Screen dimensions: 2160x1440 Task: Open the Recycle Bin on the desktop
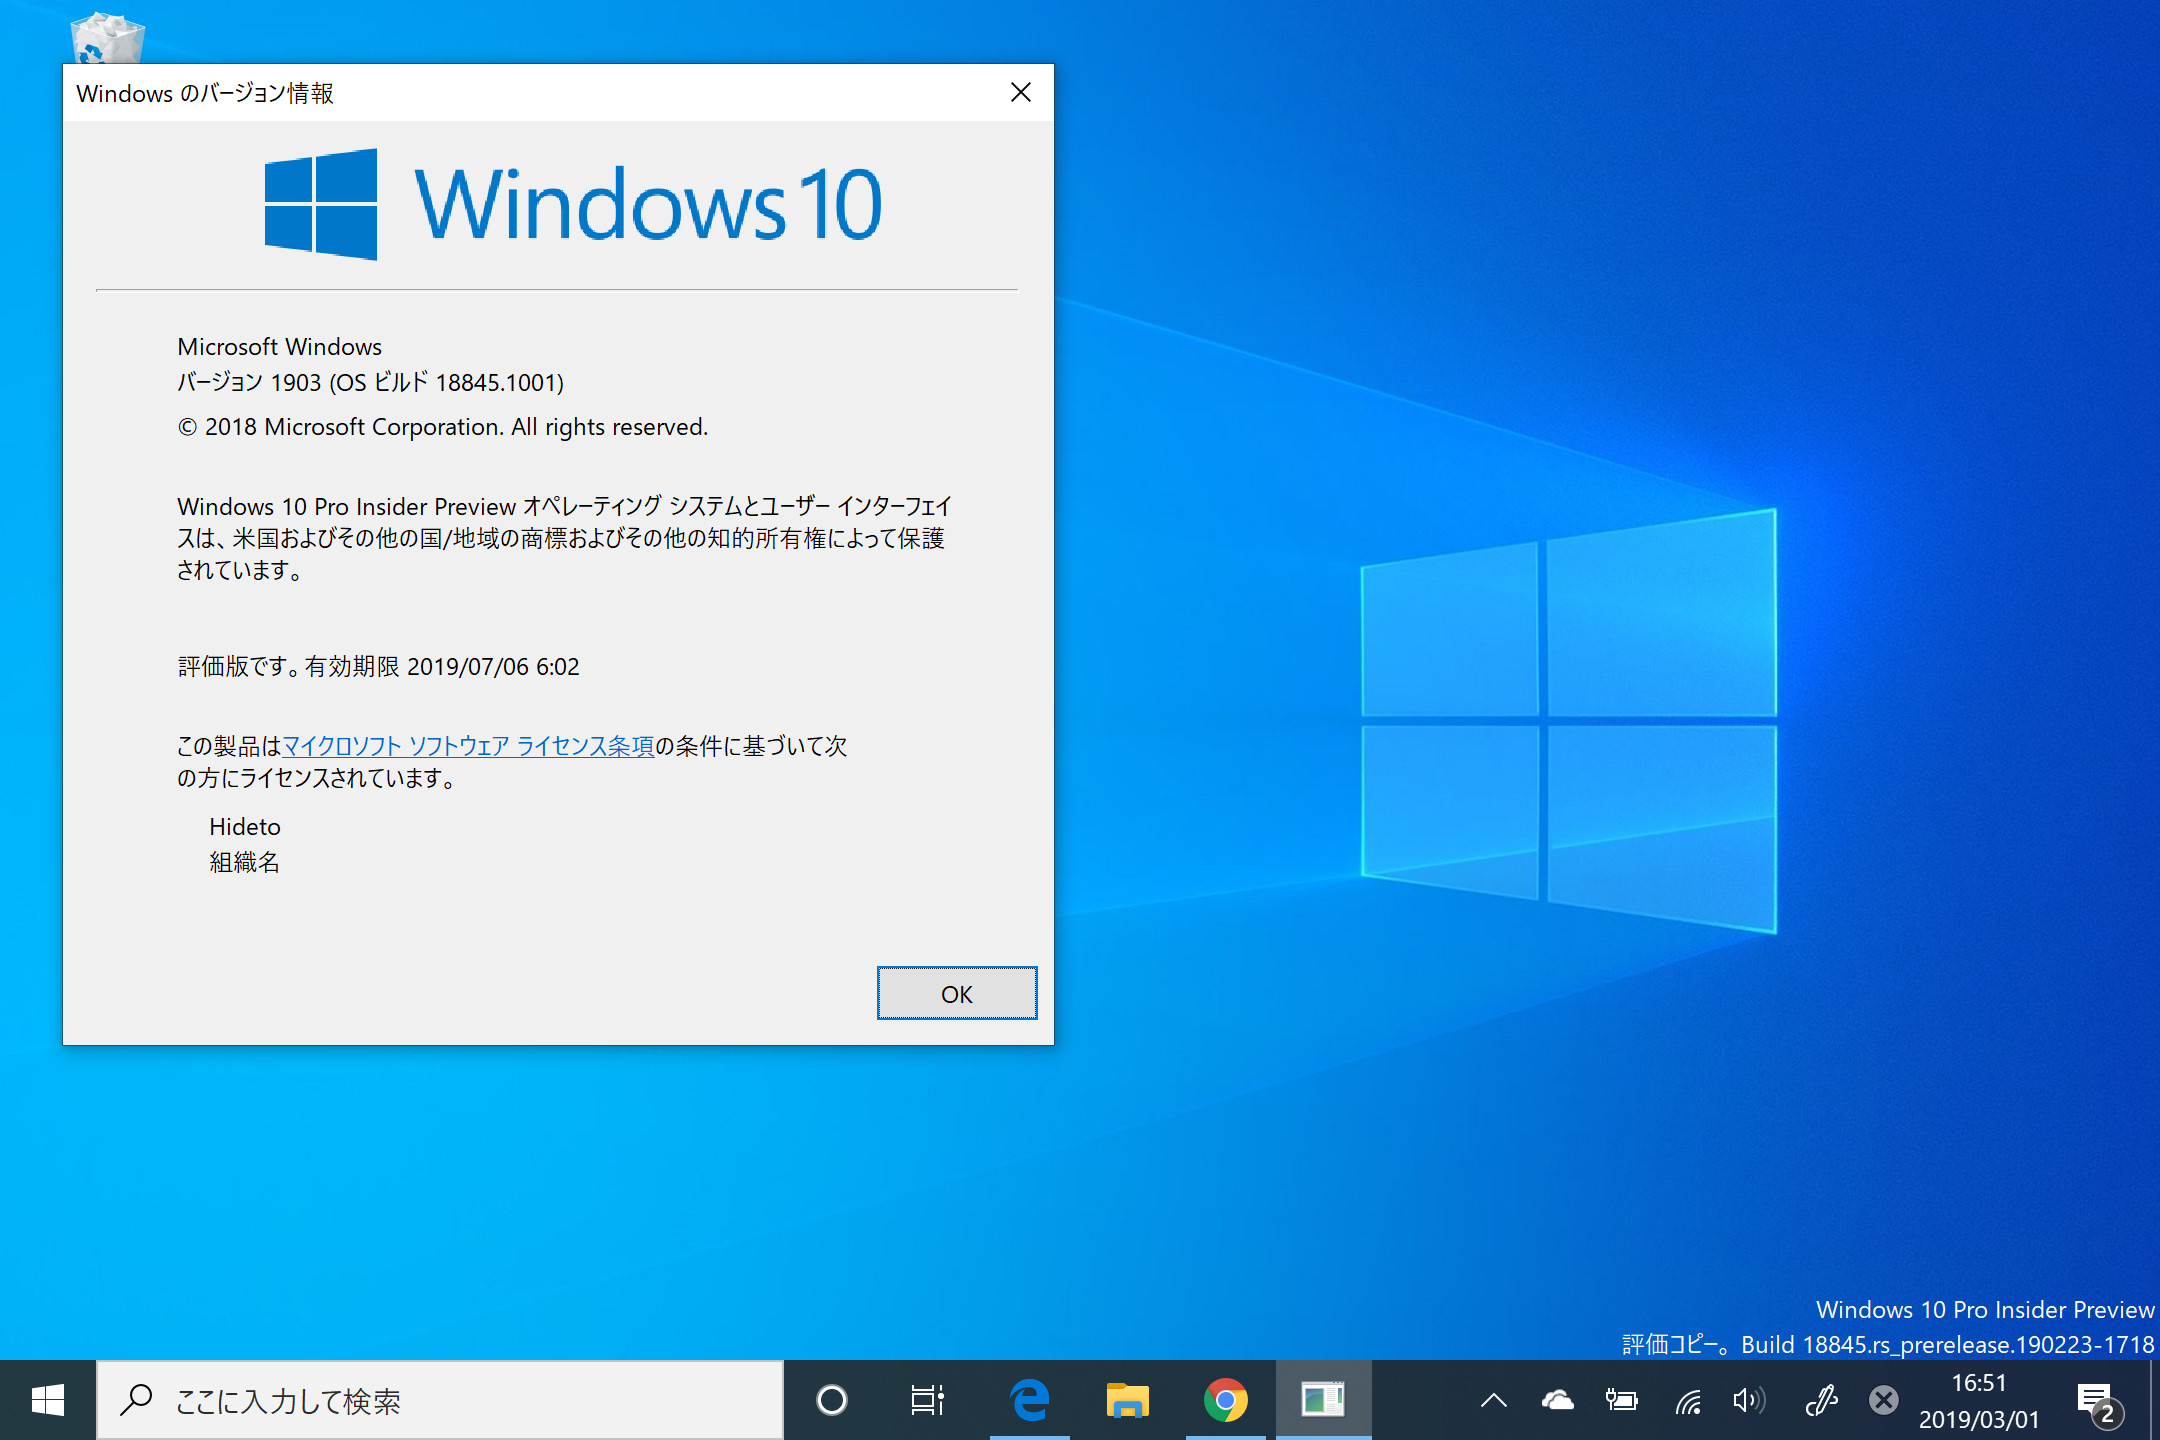pos(107,40)
